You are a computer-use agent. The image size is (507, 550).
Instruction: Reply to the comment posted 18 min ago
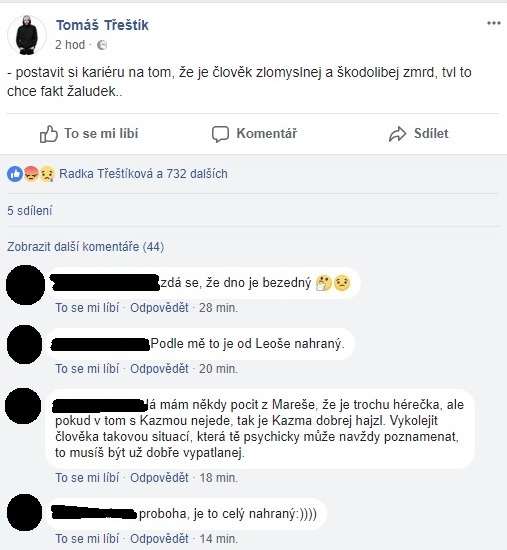[x=159, y=477]
